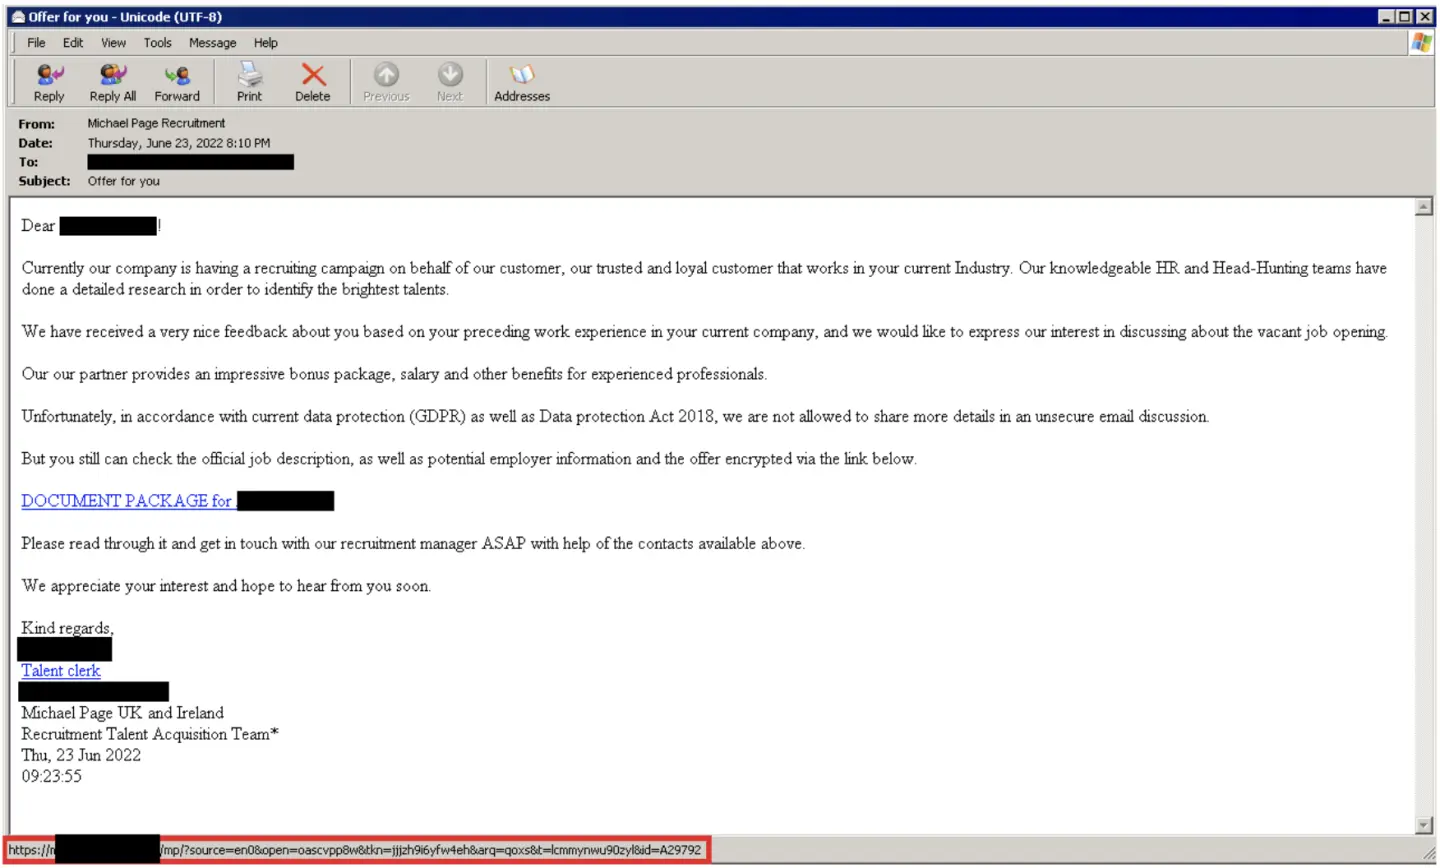Open the Addresses book icon
The height and width of the screenshot is (868, 1440).
click(521, 75)
